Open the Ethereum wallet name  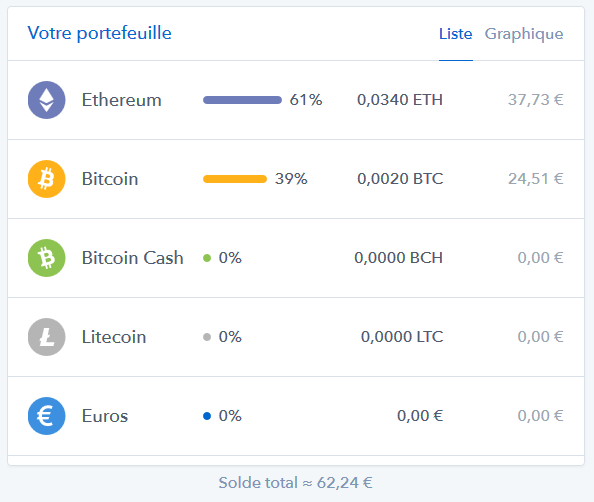pos(122,100)
